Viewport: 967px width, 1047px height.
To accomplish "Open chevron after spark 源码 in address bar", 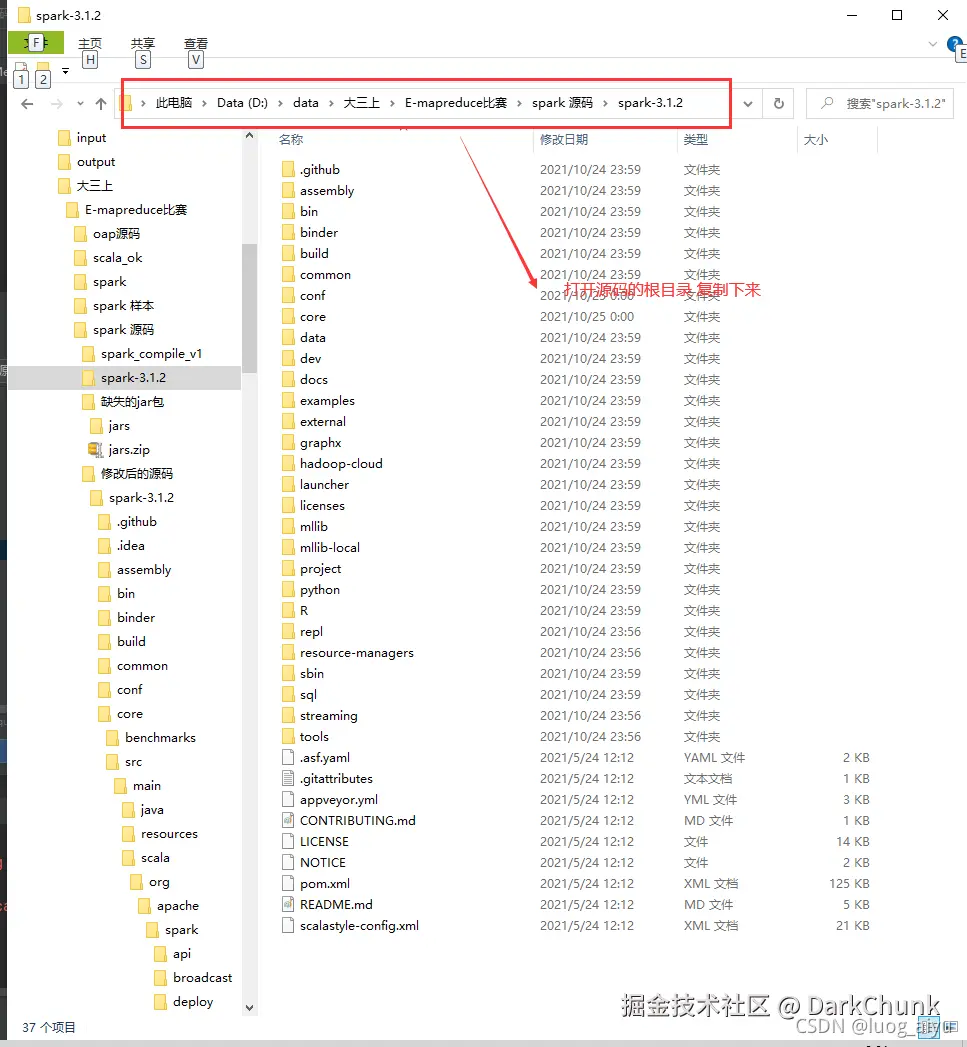I will coord(605,103).
